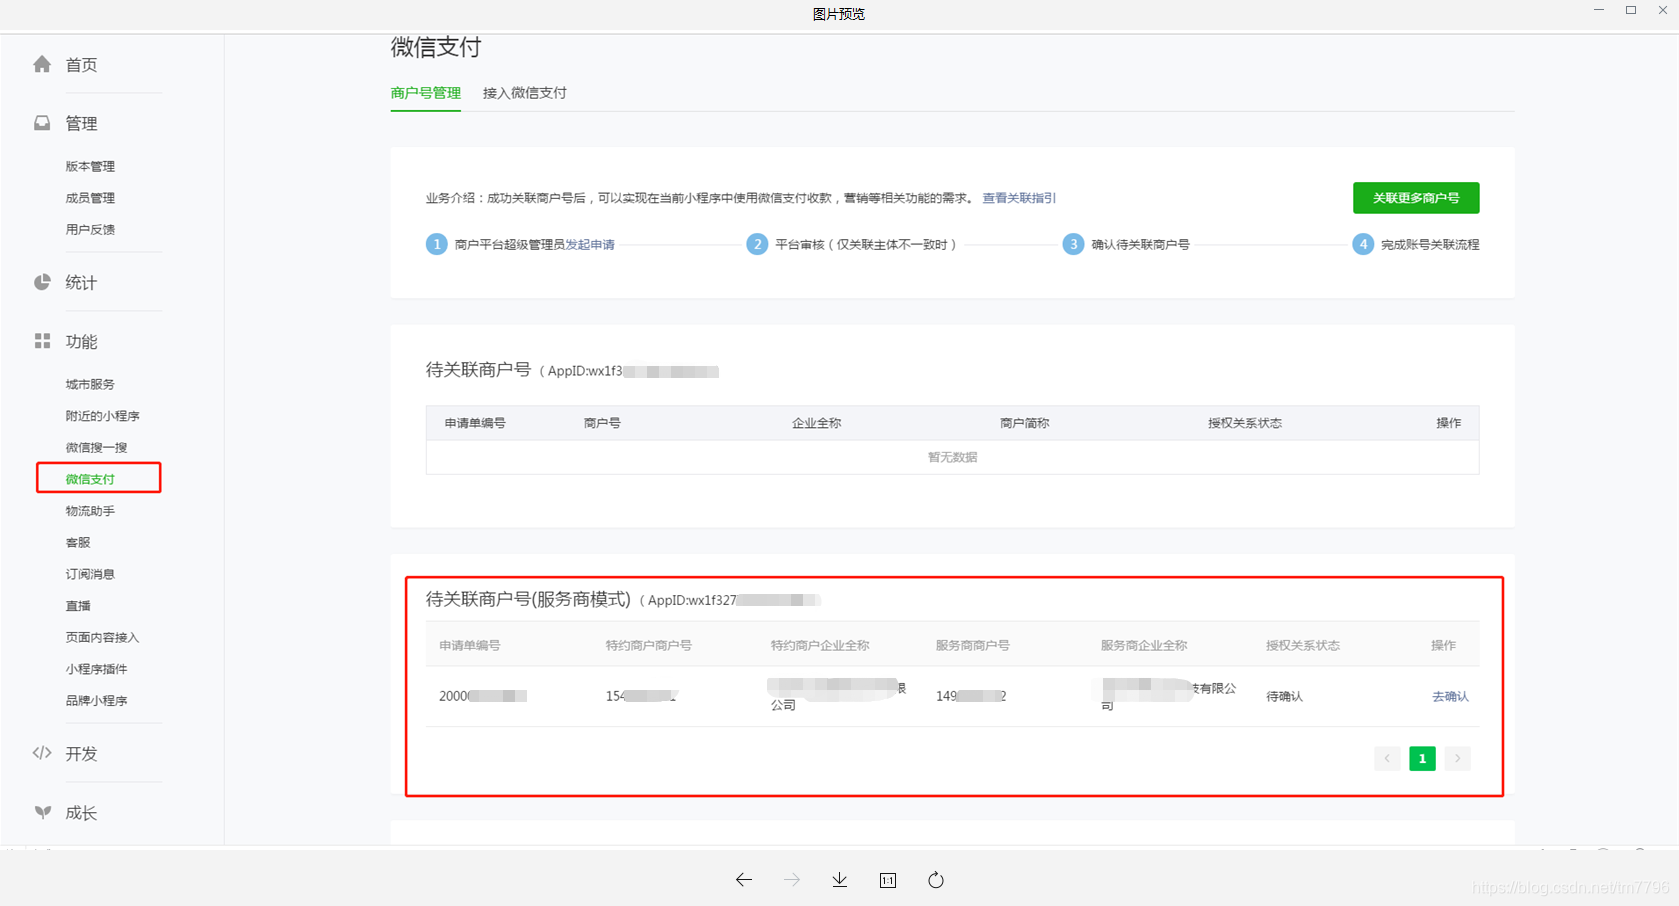
Task: Click the forward arrow in preview toolbar
Action: click(x=792, y=880)
